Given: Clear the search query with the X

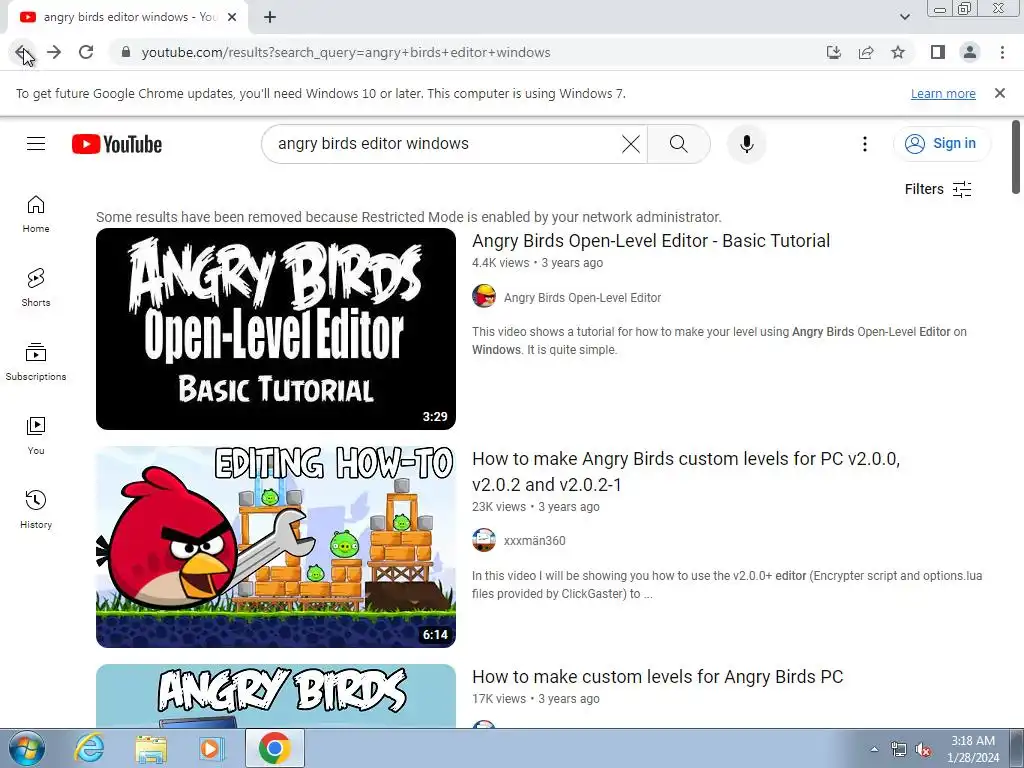Looking at the screenshot, I should pos(631,144).
